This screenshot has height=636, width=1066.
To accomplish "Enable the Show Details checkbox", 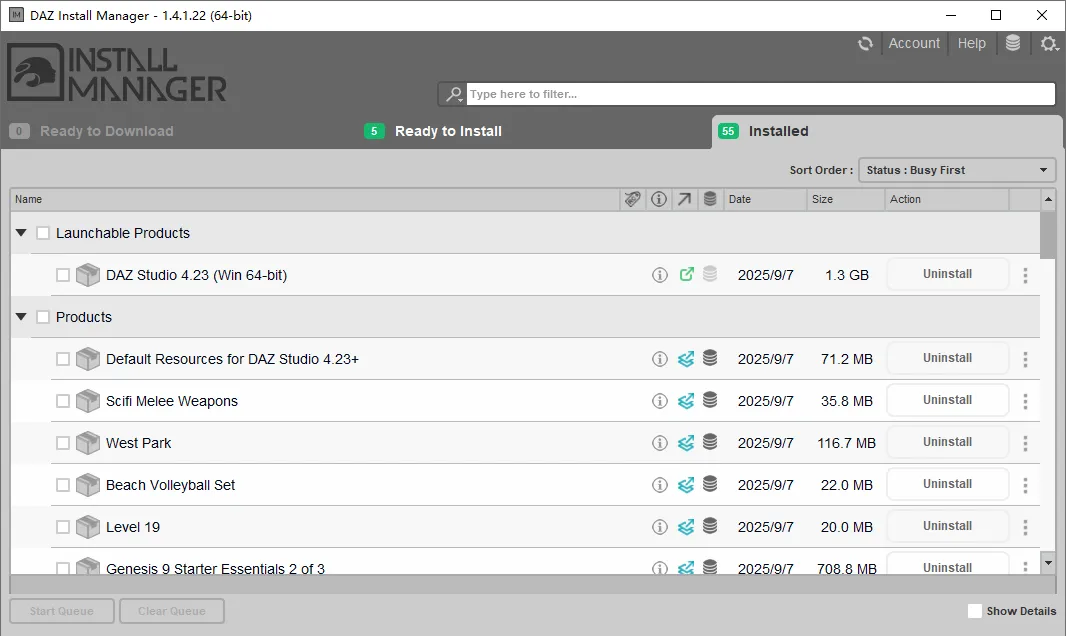I will [975, 611].
